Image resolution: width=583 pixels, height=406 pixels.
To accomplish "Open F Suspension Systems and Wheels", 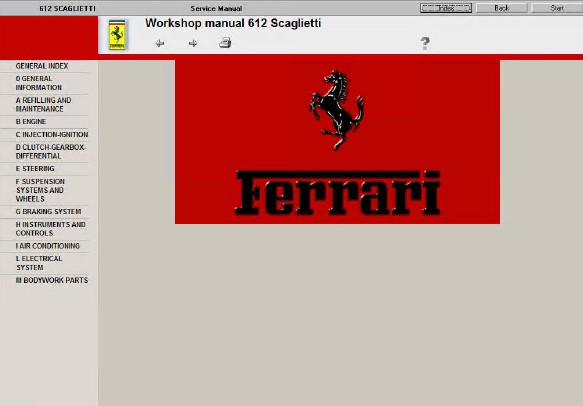I will [40, 190].
